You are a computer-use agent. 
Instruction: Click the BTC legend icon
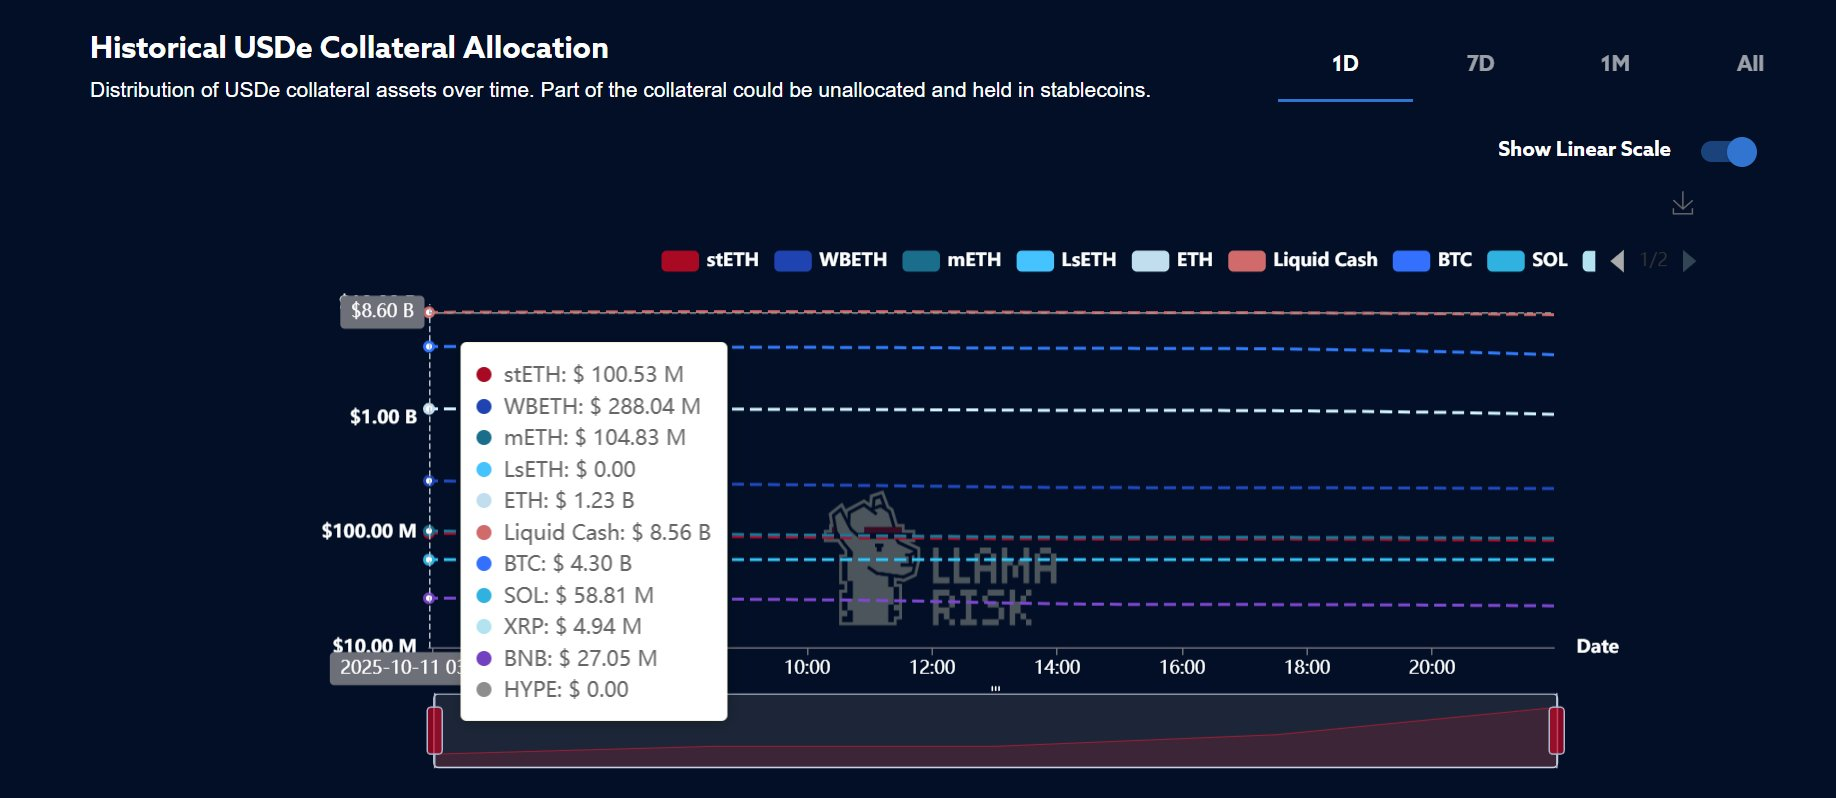[1411, 261]
